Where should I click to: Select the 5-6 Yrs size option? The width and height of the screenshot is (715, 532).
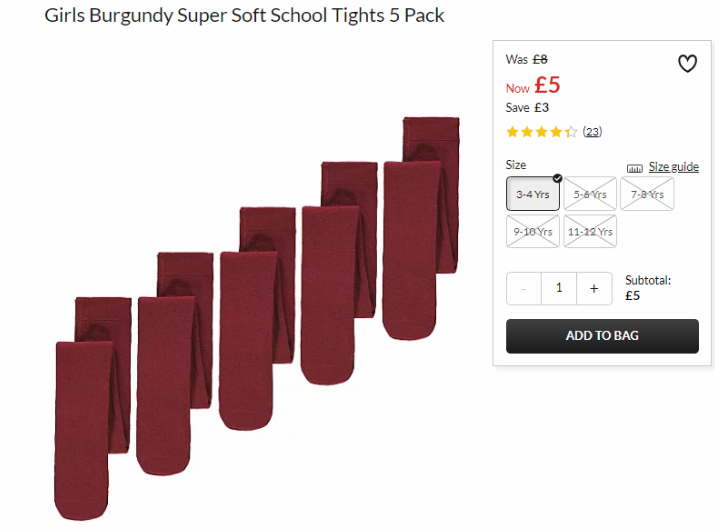(590, 194)
